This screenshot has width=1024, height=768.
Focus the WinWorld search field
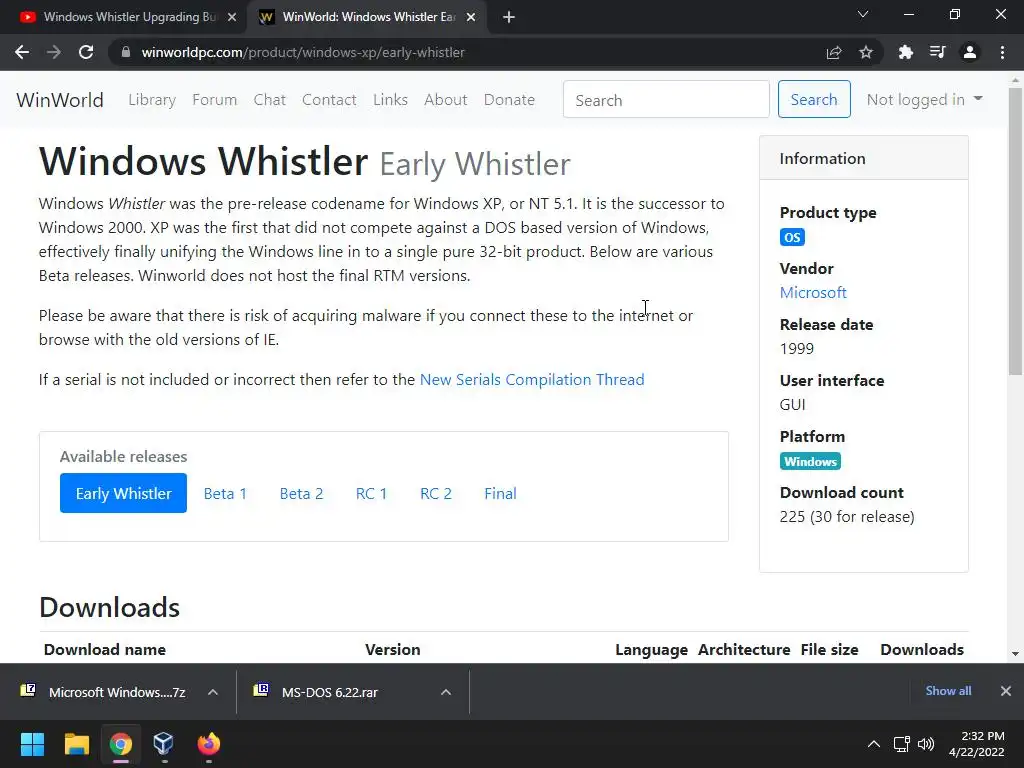(x=666, y=99)
